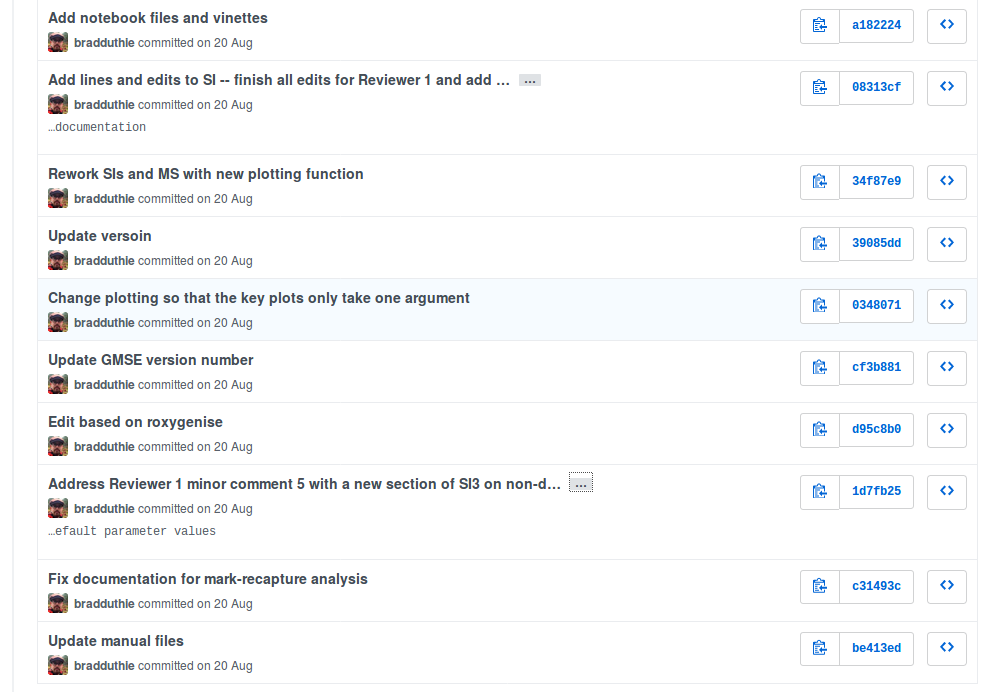Open the Change plotting commit message link
This screenshot has width=989, height=692.
pyautogui.click(x=259, y=297)
